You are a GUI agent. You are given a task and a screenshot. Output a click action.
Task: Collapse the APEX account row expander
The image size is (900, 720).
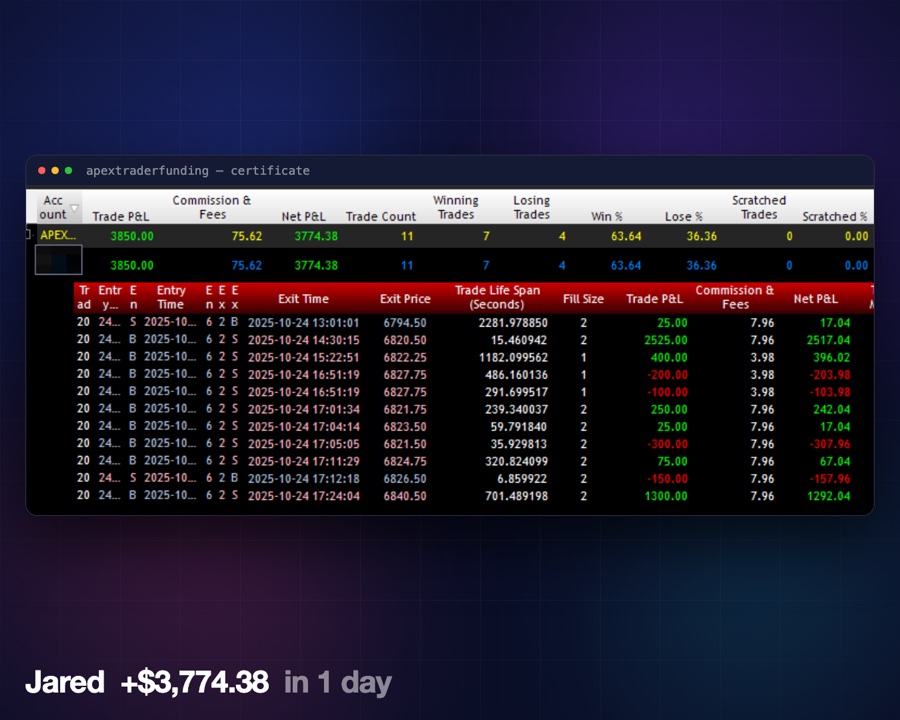29,234
